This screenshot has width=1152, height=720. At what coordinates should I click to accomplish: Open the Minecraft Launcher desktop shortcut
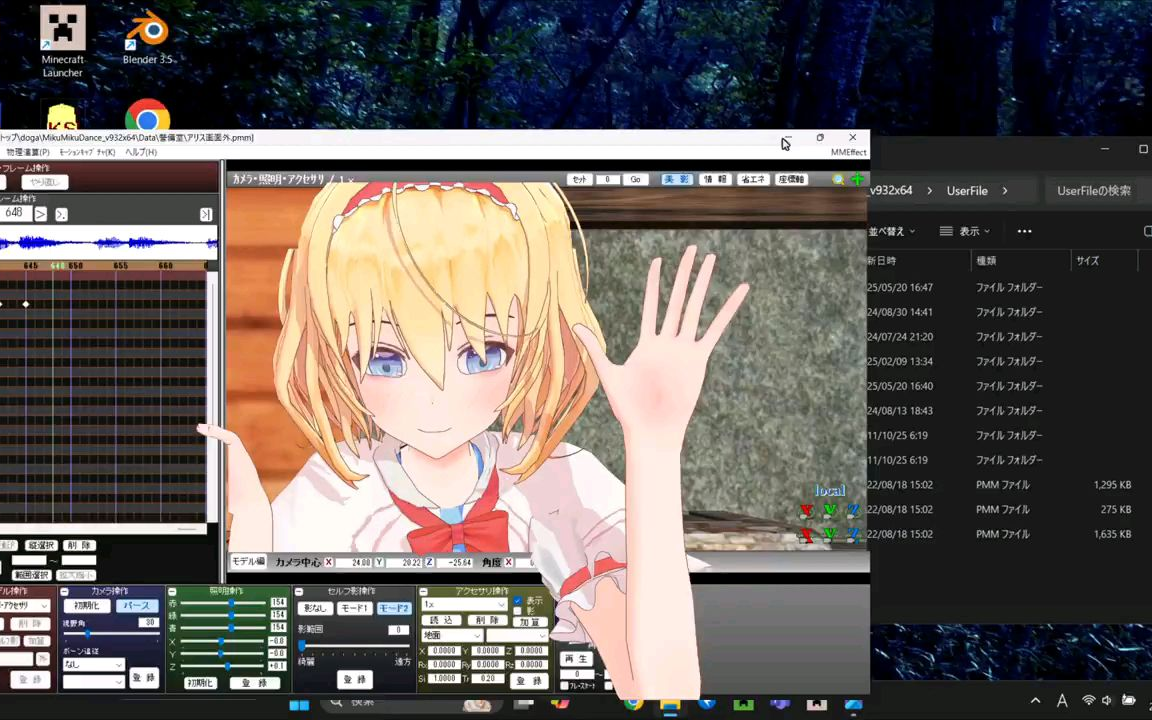tap(62, 41)
